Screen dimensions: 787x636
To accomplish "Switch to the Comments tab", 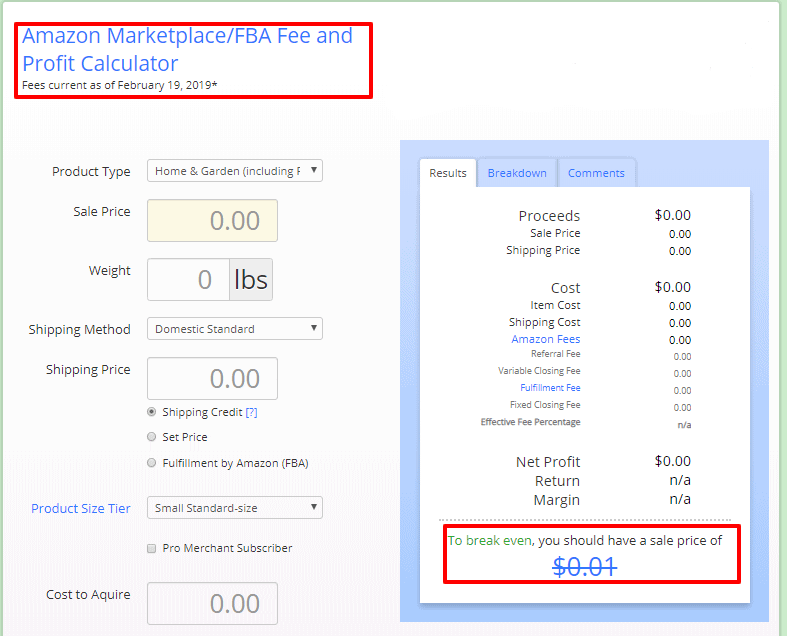I will pyautogui.click(x=596, y=173).
